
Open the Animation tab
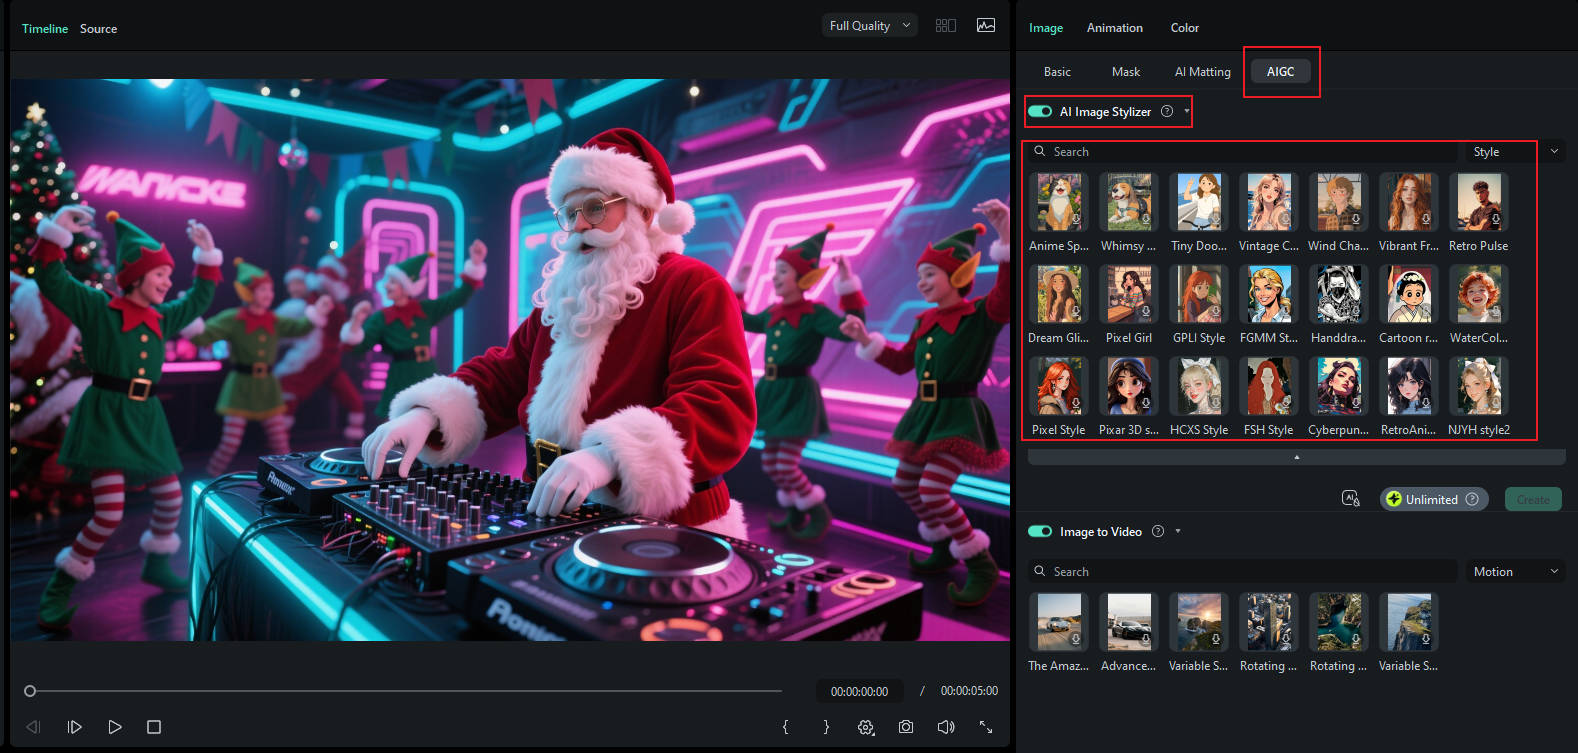1115,28
